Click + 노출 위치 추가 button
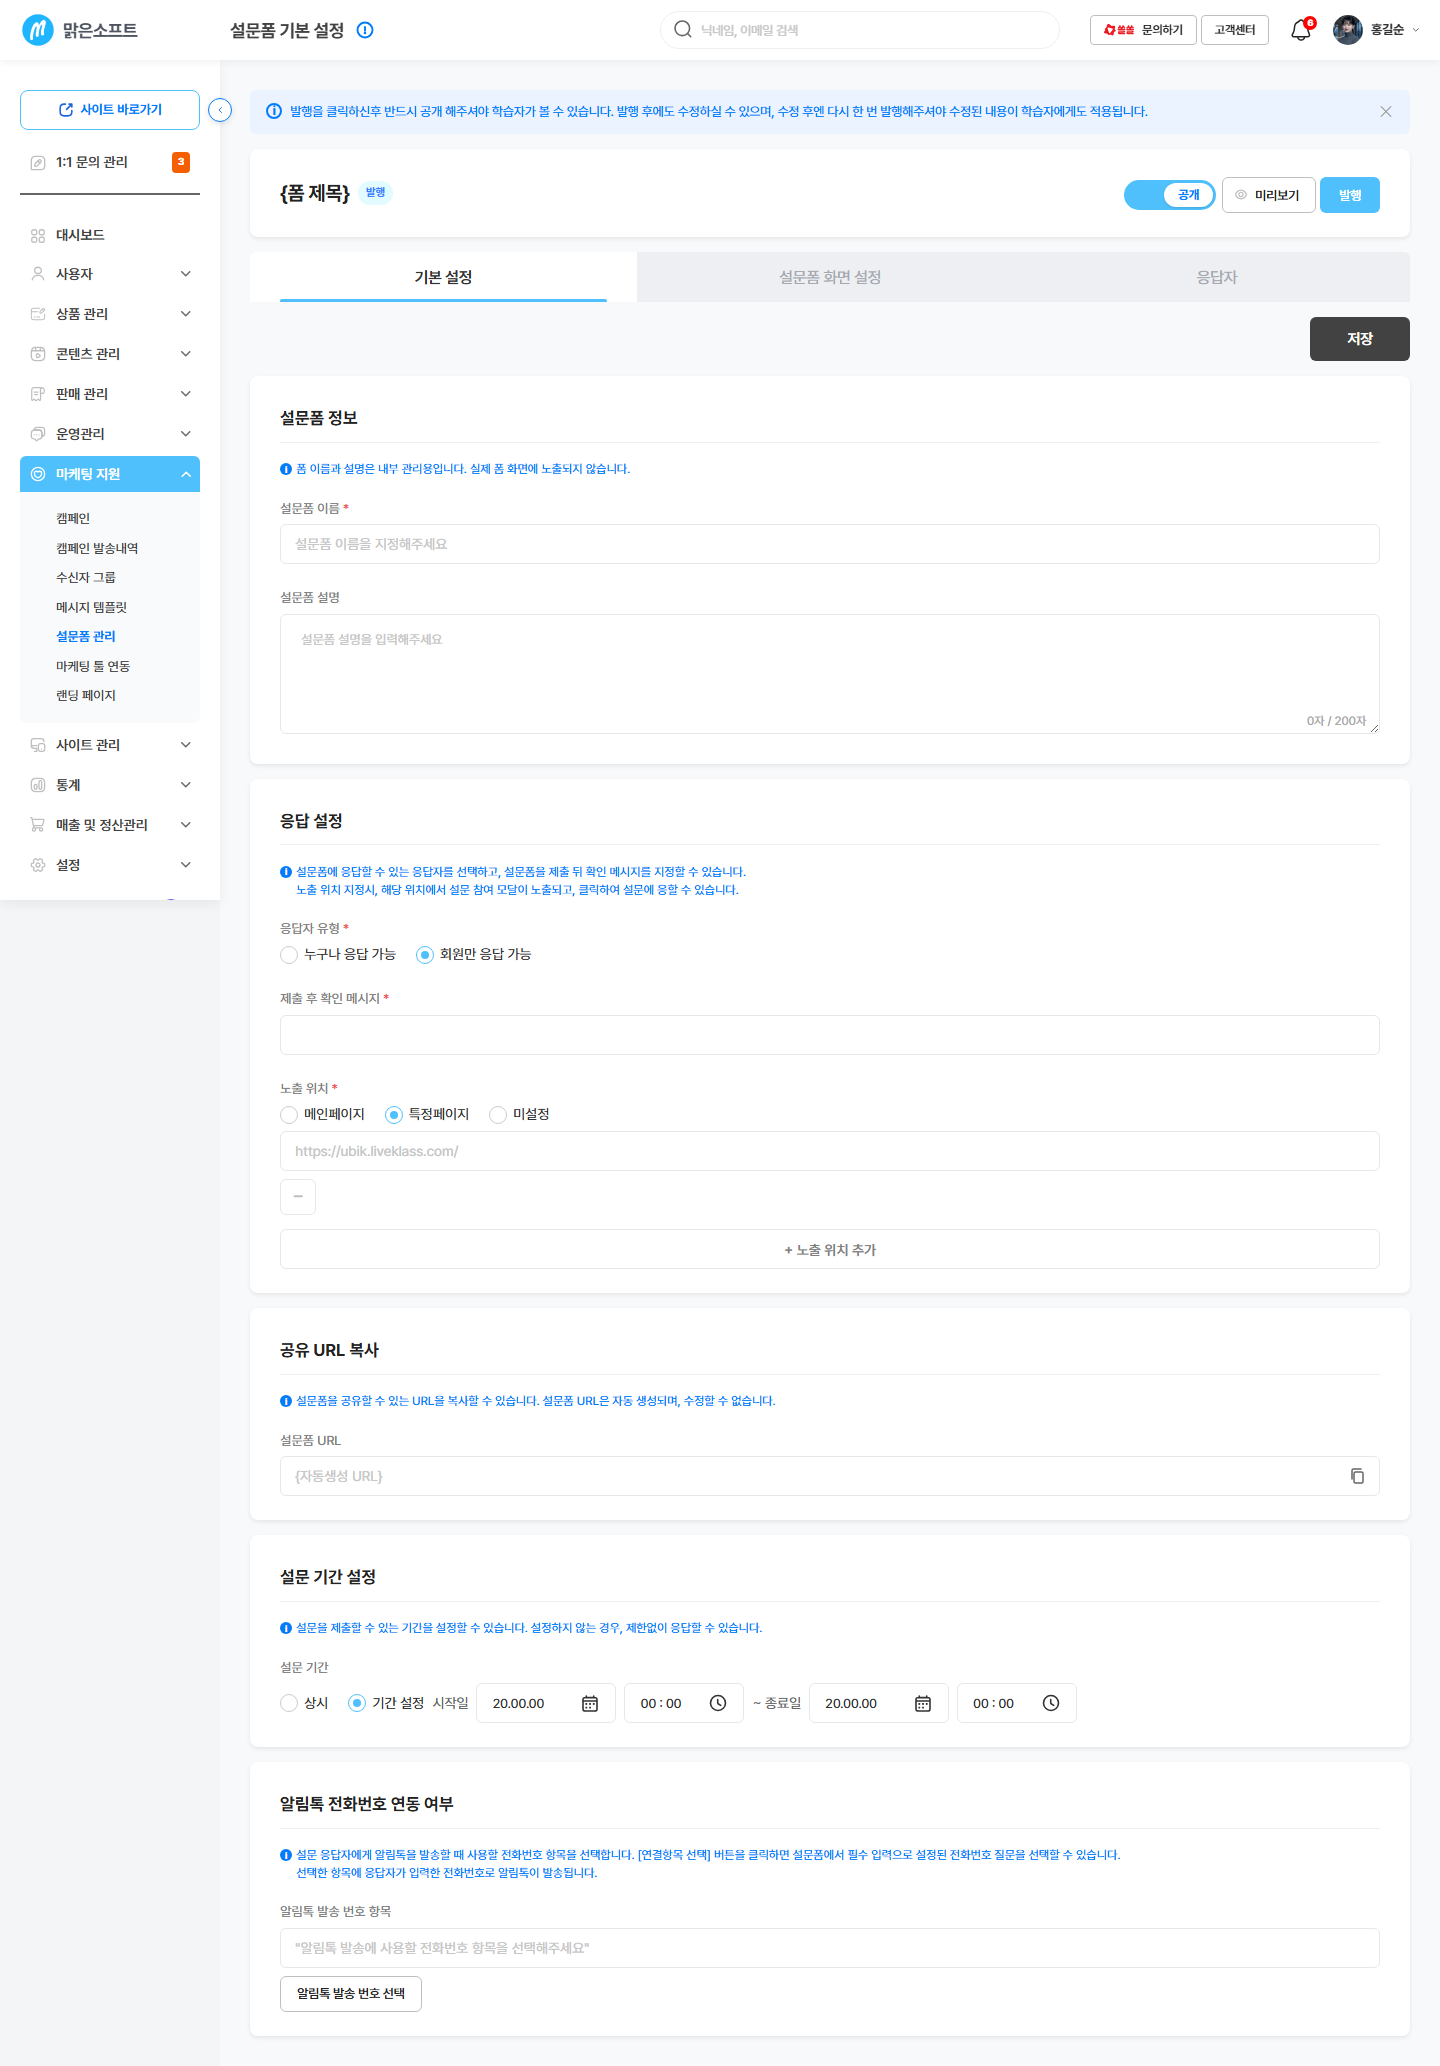This screenshot has width=1440, height=2066. [x=830, y=1249]
